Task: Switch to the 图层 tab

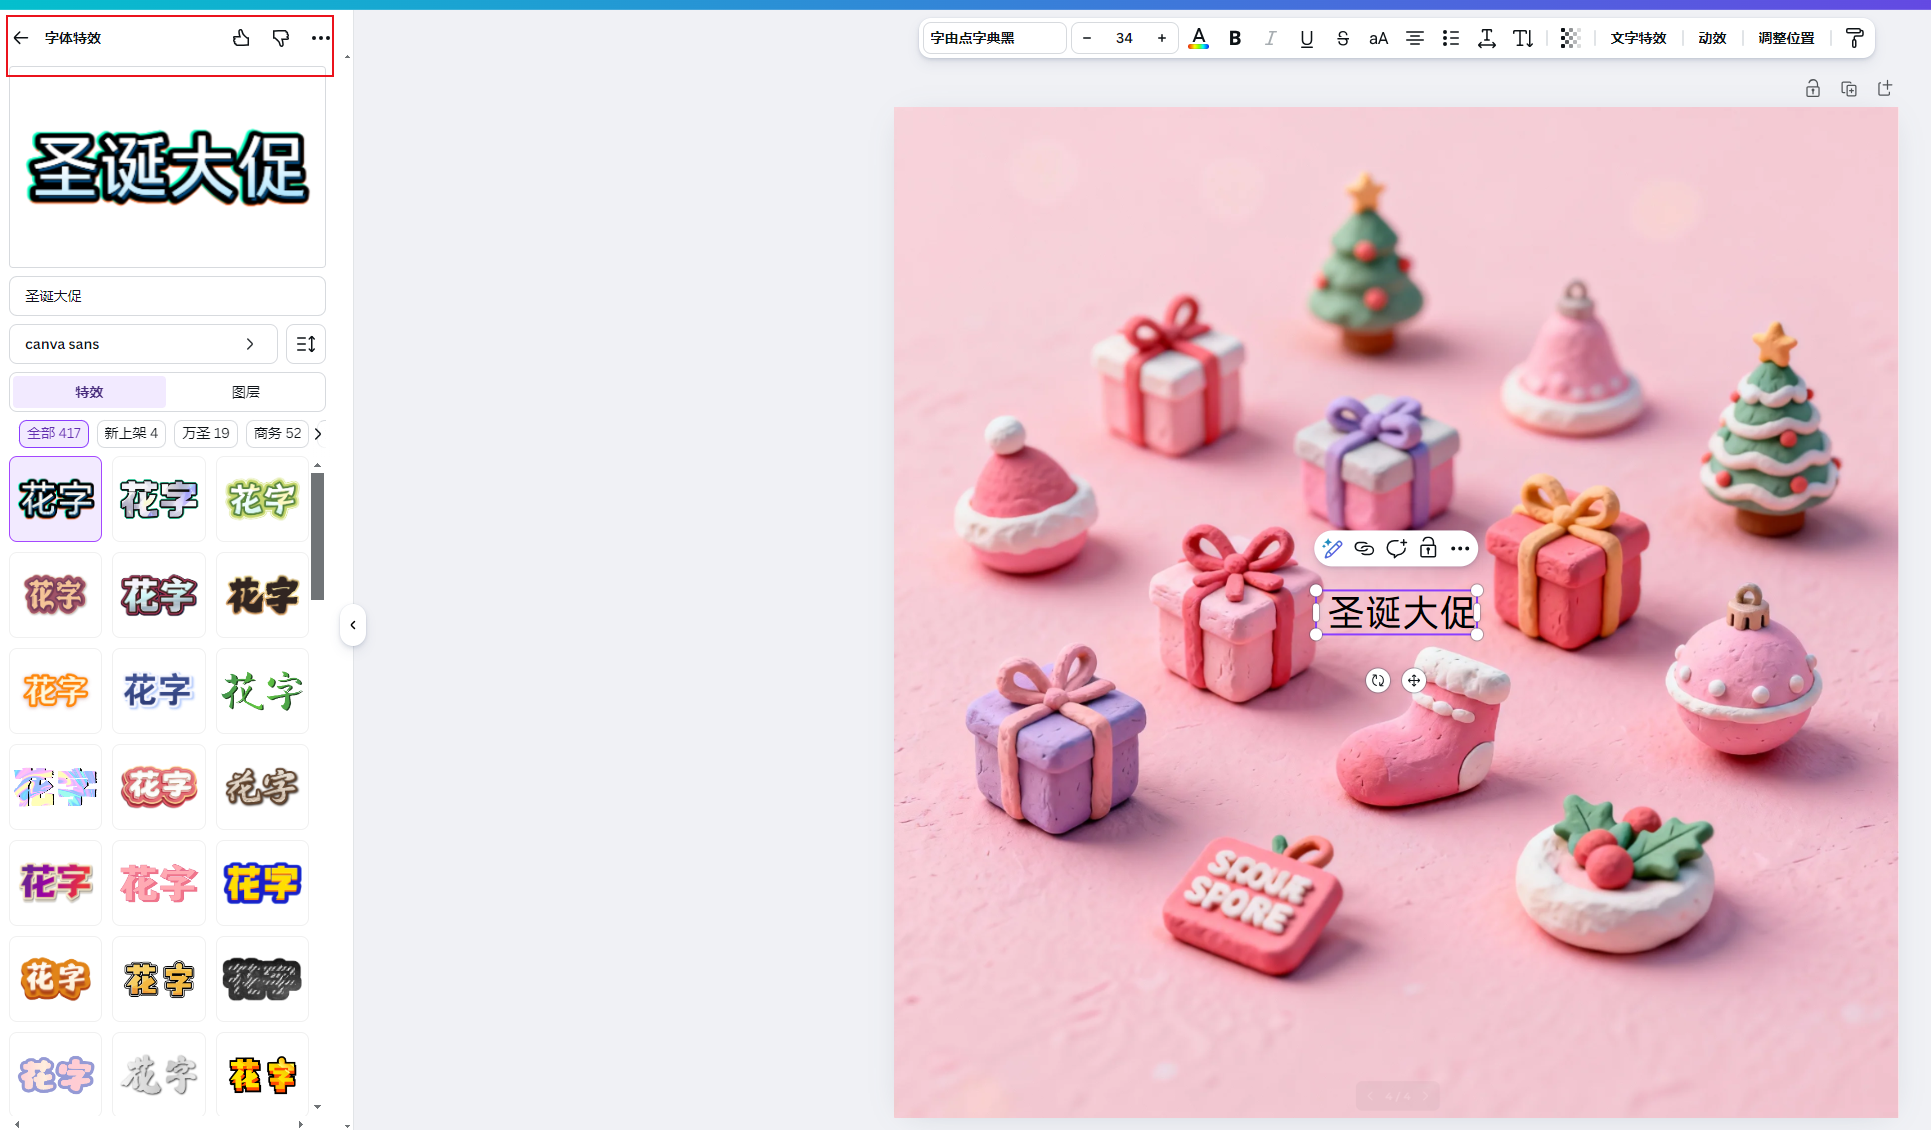Action: [x=245, y=392]
